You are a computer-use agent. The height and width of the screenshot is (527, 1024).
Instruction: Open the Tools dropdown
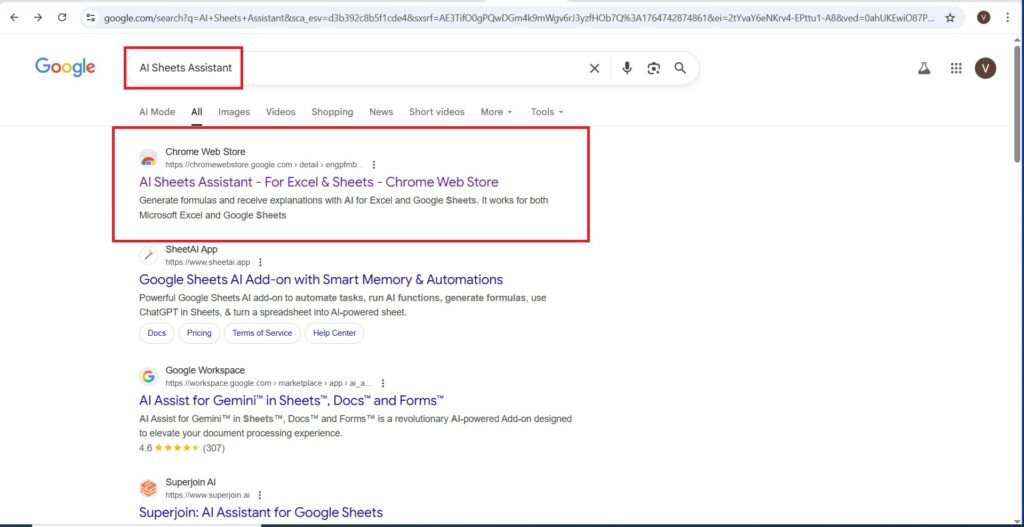(x=547, y=112)
